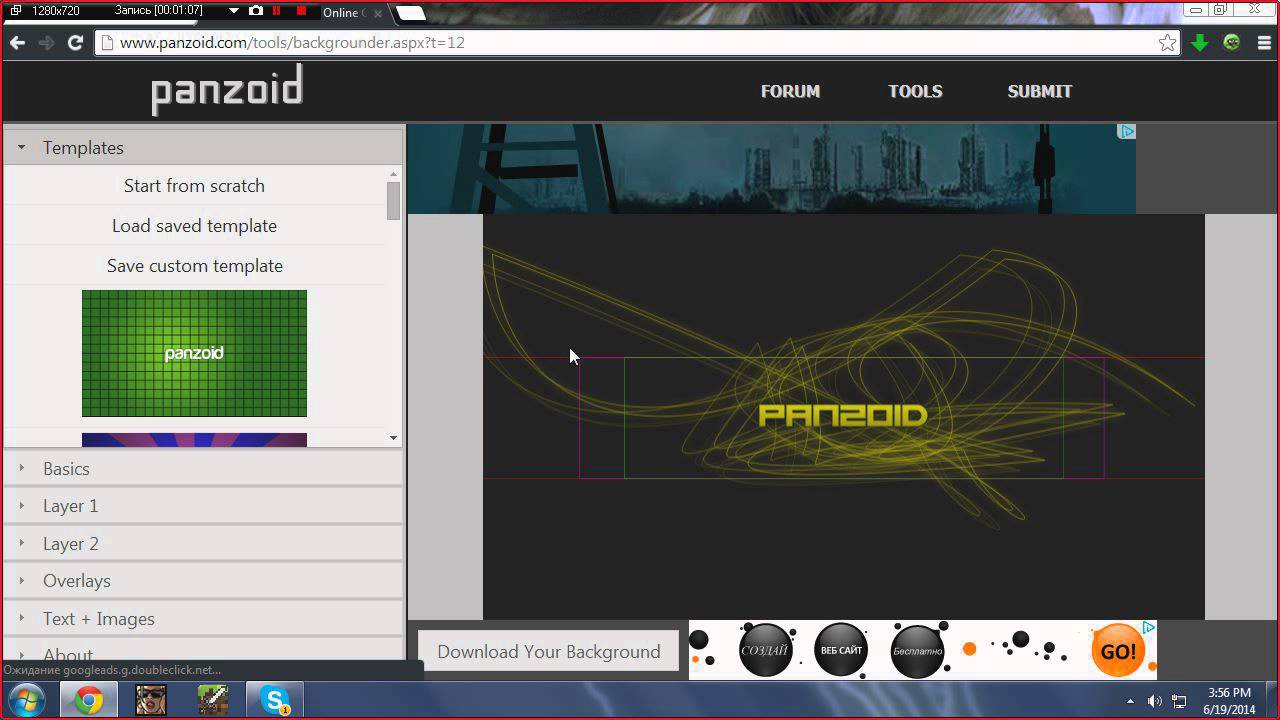Viewport: 1280px width, 720px height.
Task: Reload the page with the refresh icon
Action: coord(75,43)
